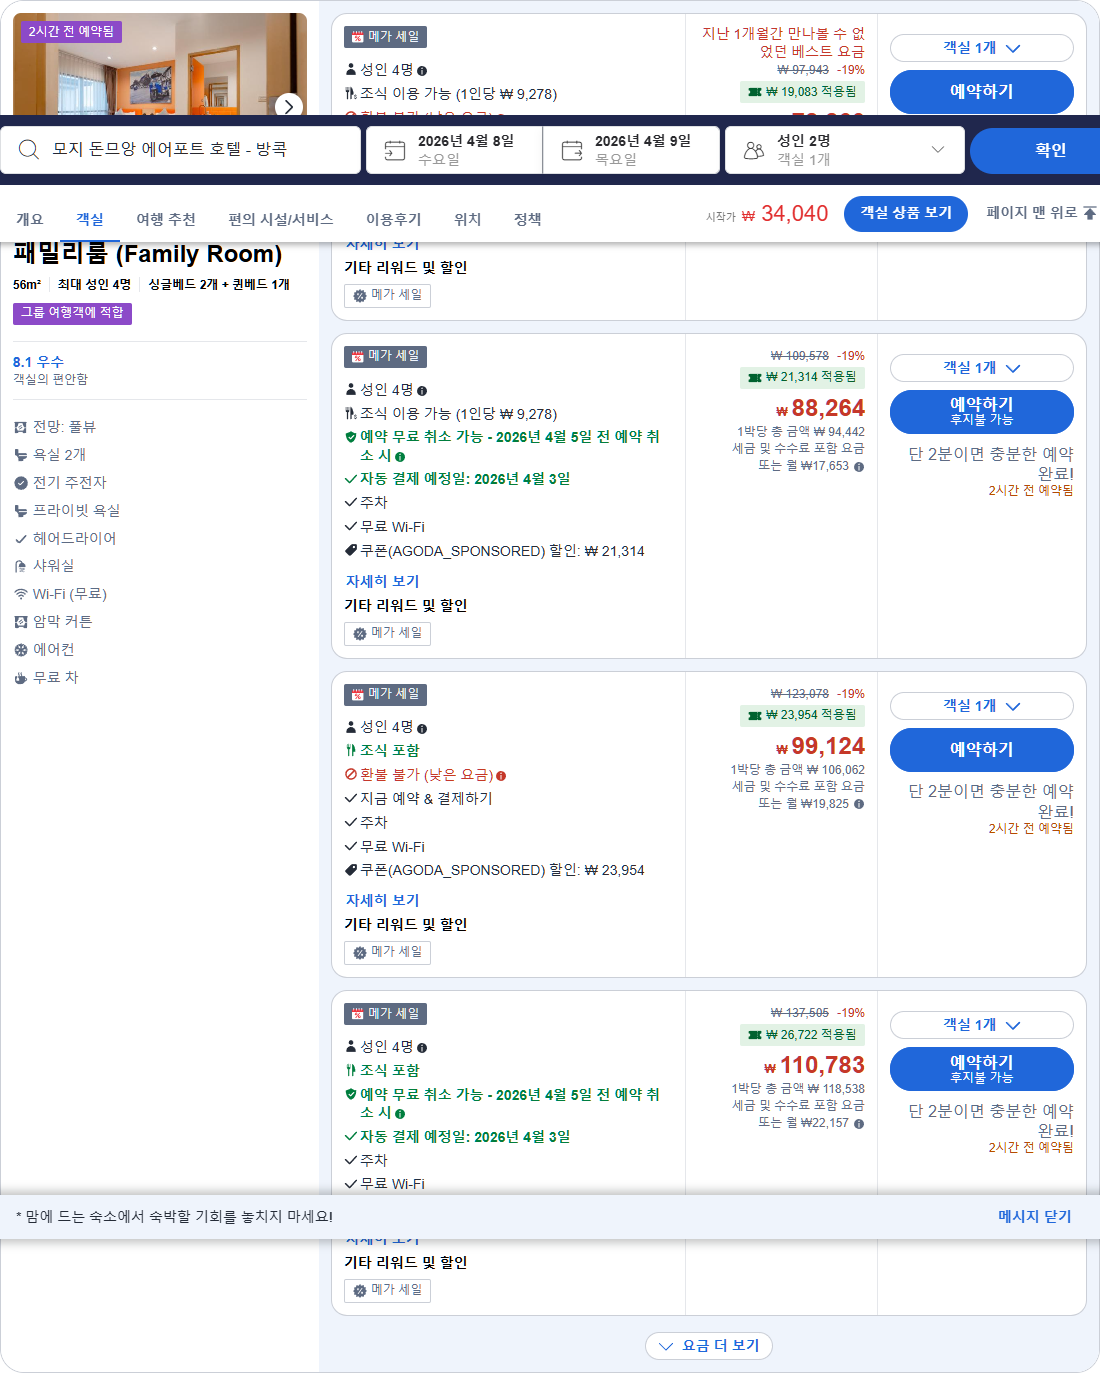The image size is (1100, 1374).
Task: Click the search magnifier icon
Action: pyautogui.click(x=28, y=149)
